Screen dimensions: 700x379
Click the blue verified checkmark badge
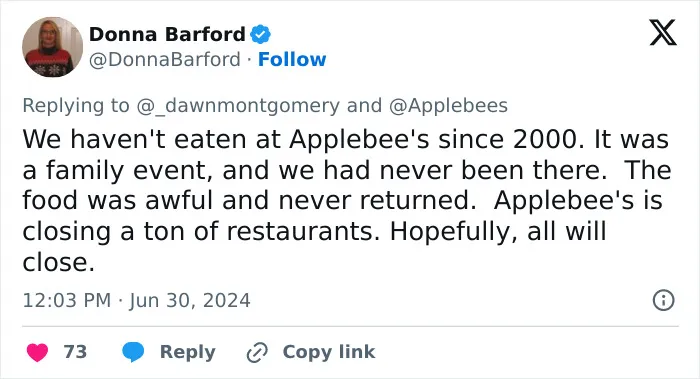(x=260, y=34)
